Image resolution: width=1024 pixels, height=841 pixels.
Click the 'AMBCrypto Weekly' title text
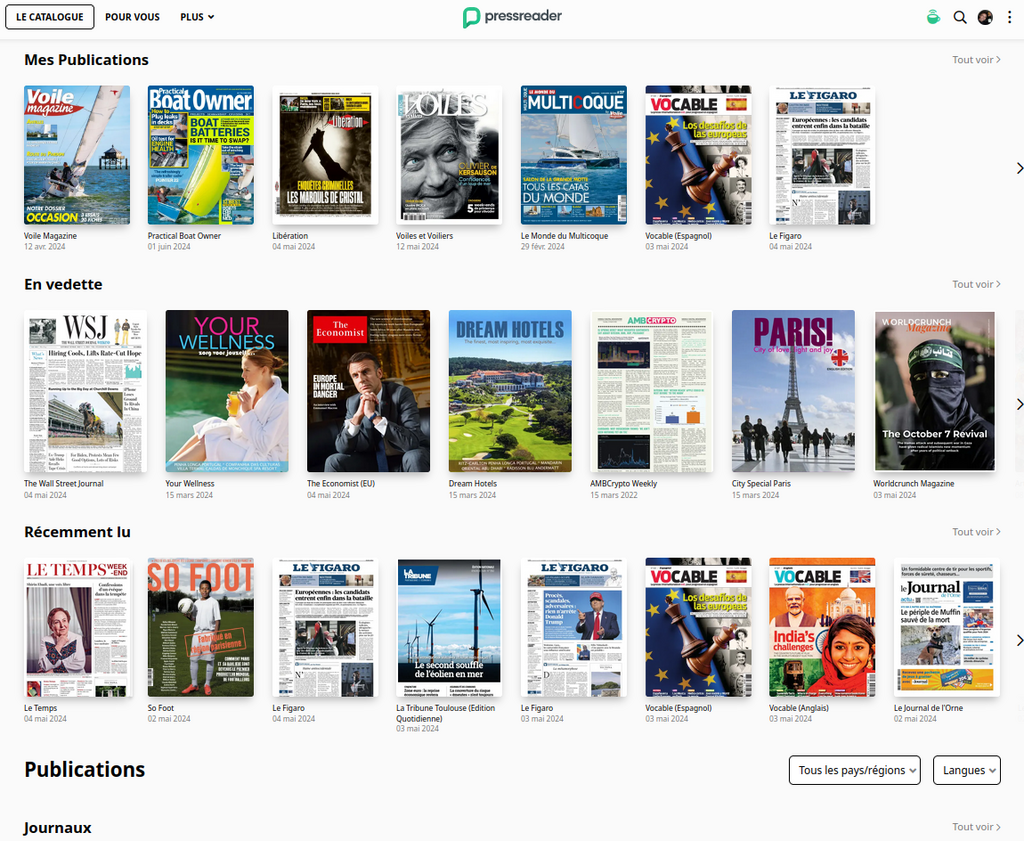[x=624, y=484]
